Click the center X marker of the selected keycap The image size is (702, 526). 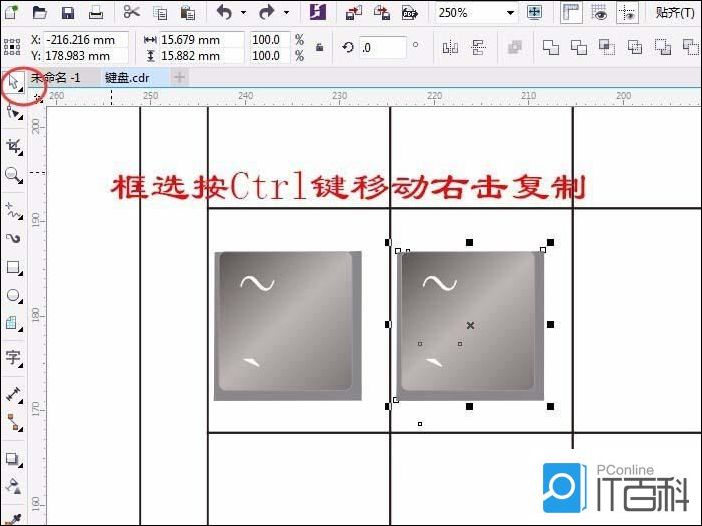(470, 325)
